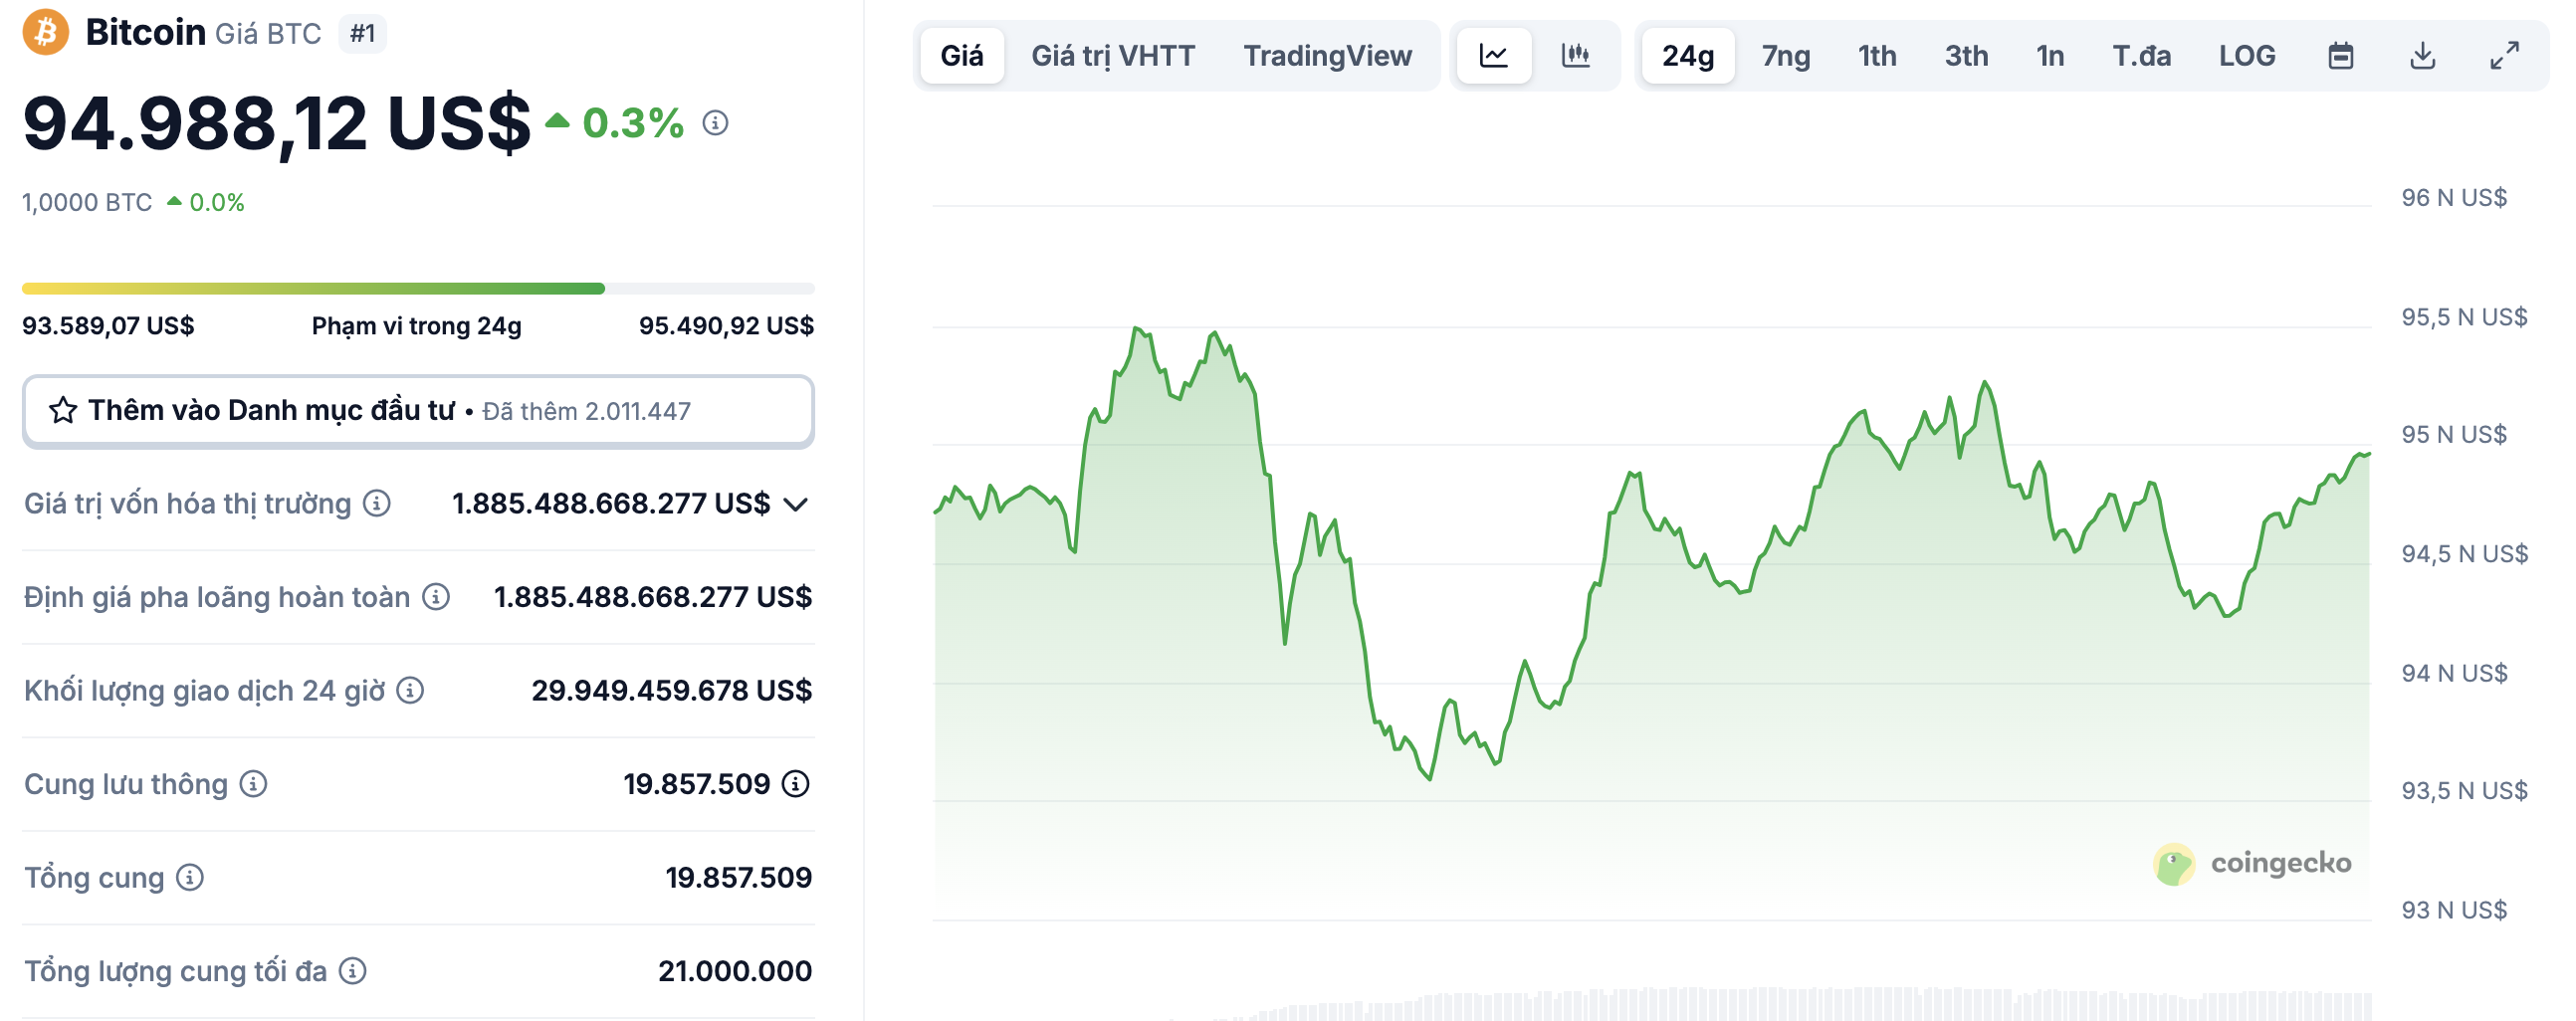Enable the T.đa maximum time range
Viewport: 2576px width, 1021px height.
click(2140, 56)
